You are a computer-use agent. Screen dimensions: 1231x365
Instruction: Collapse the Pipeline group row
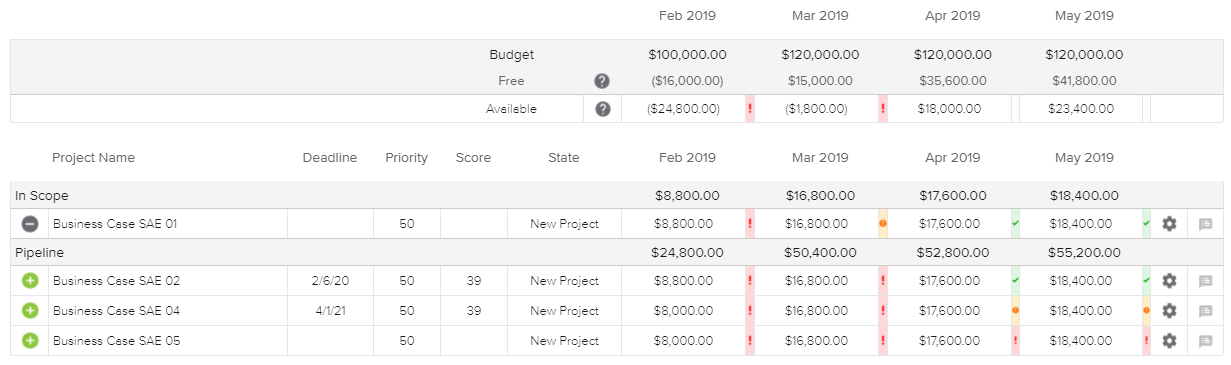617,253
